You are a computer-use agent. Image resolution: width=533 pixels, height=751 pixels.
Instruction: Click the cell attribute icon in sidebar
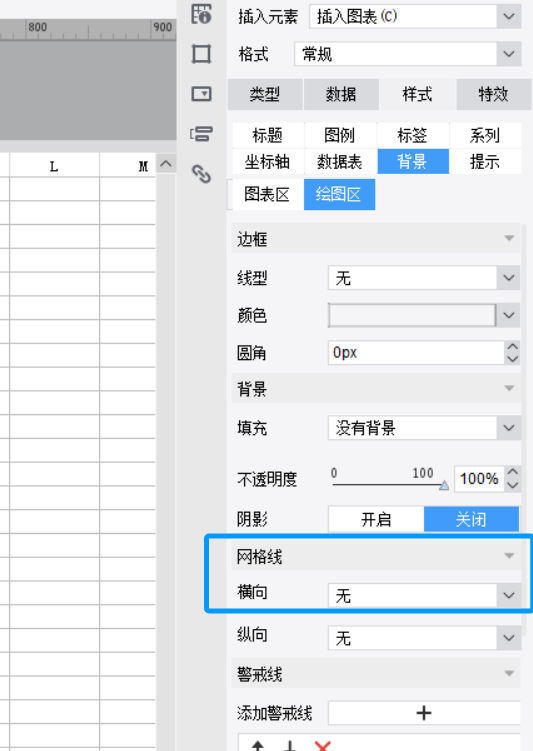(x=201, y=13)
